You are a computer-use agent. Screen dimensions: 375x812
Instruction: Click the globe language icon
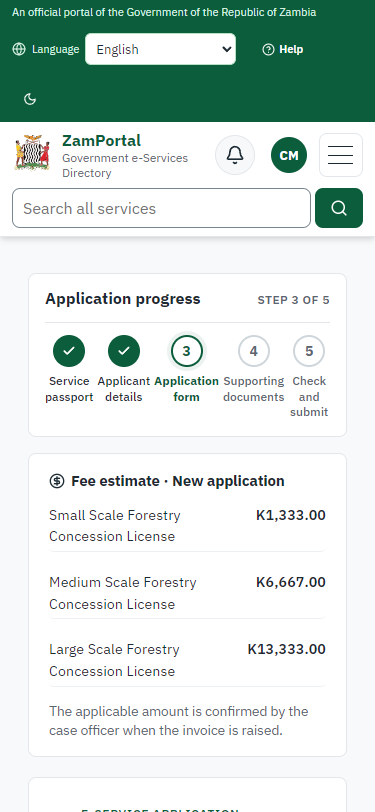point(19,49)
